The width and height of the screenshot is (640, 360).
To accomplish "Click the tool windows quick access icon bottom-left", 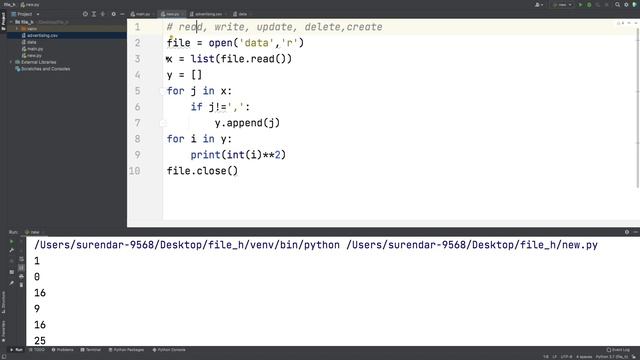I will click(3, 357).
